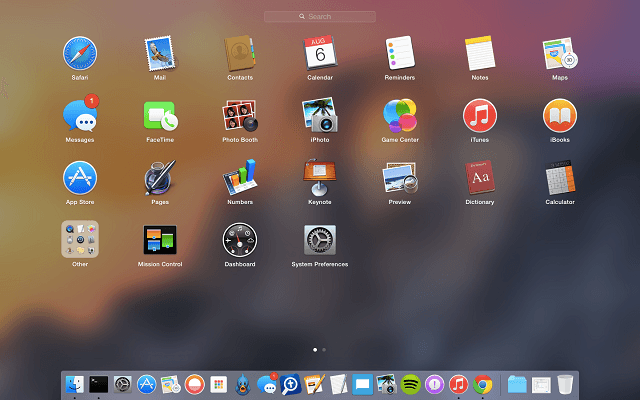The image size is (640, 400).
Task: Open the Trash in the Dock
Action: (565, 384)
